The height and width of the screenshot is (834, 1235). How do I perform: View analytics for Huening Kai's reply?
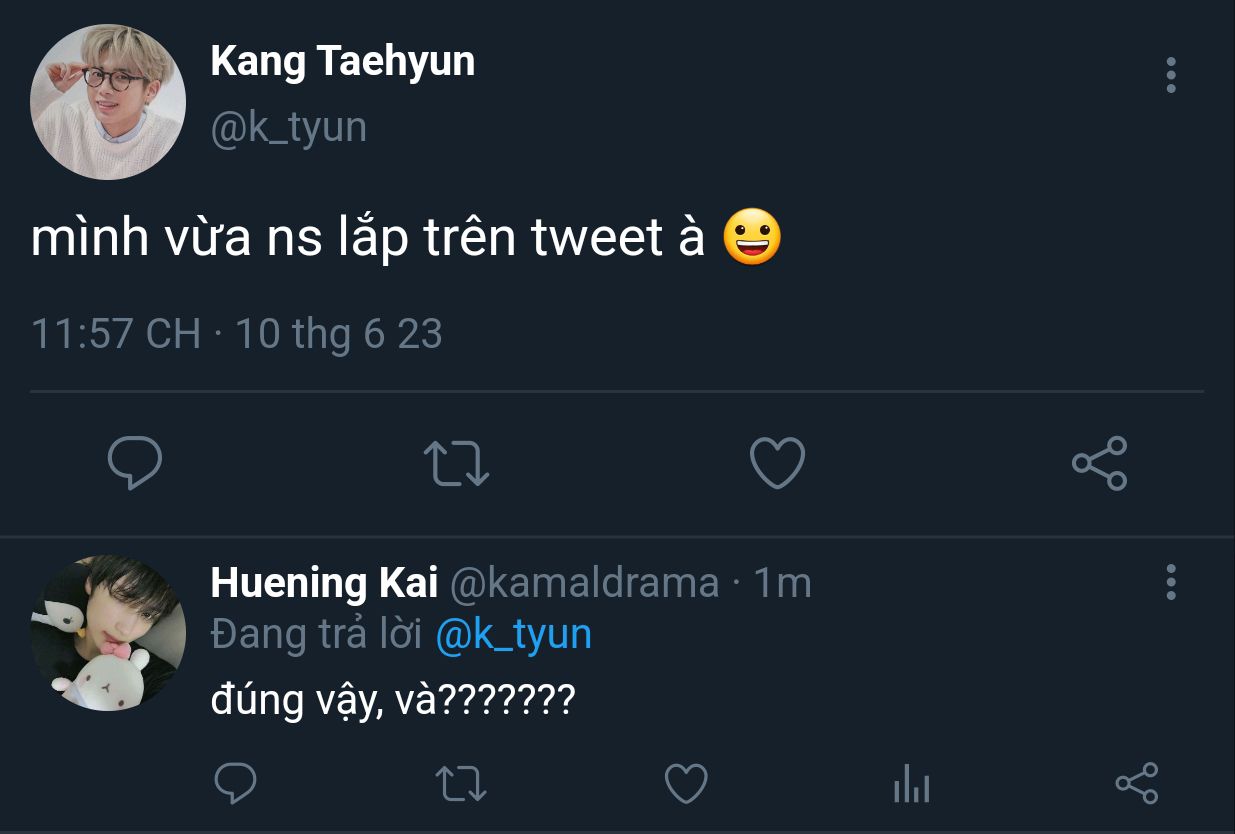[x=911, y=783]
